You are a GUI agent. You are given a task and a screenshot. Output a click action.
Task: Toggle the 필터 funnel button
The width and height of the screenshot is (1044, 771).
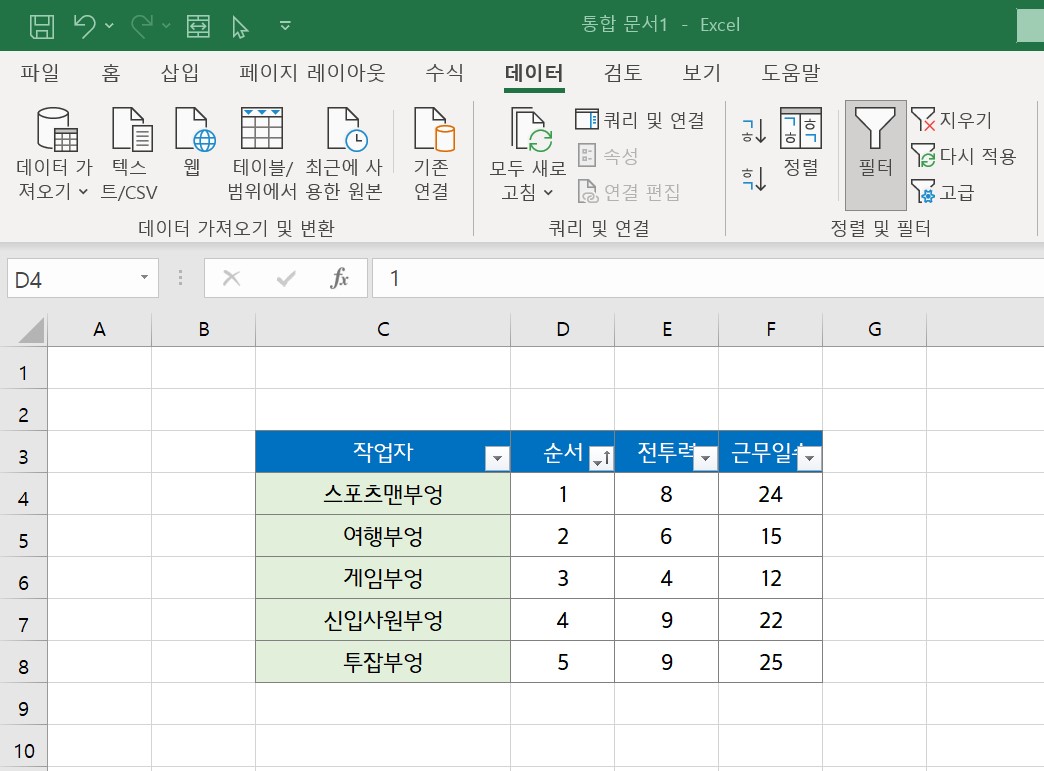point(876,155)
